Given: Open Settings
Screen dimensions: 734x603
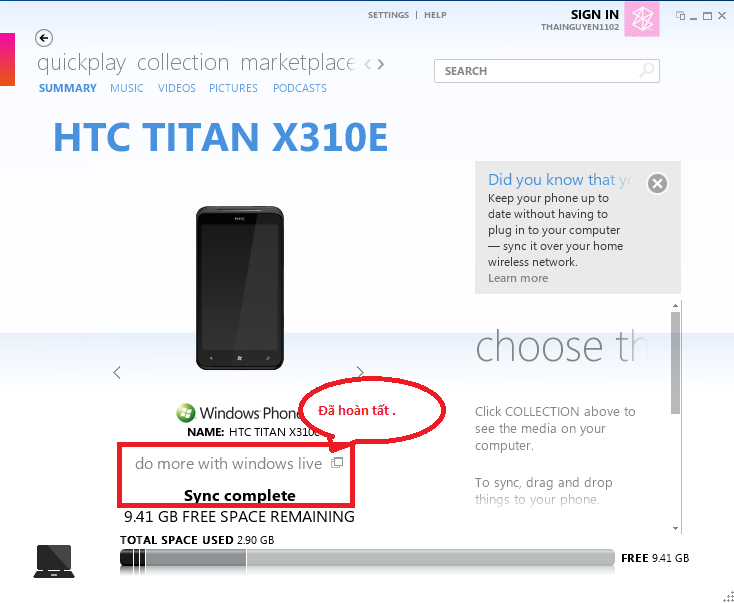Looking at the screenshot, I should point(388,15).
